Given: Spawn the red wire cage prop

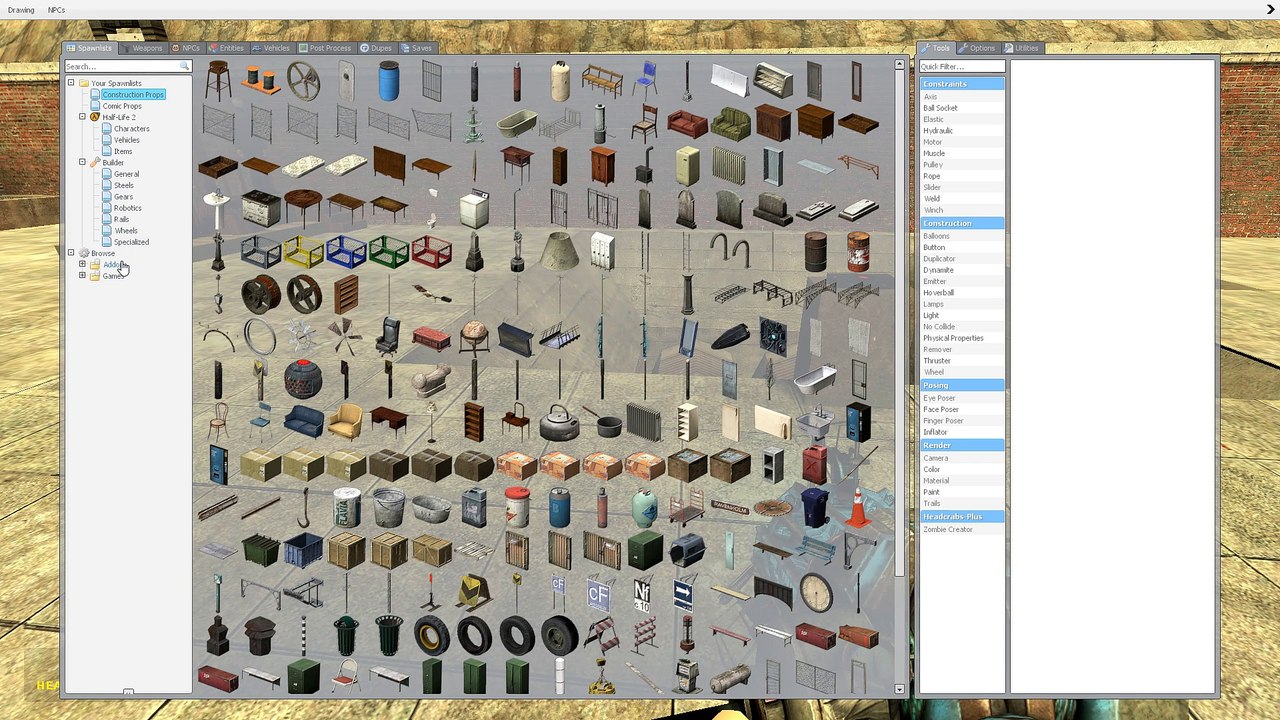Looking at the screenshot, I should coord(432,252).
